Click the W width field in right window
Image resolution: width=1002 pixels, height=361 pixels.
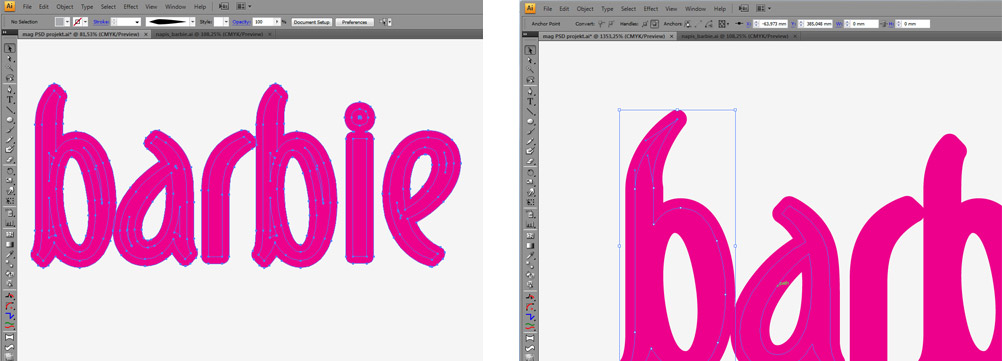coord(861,24)
